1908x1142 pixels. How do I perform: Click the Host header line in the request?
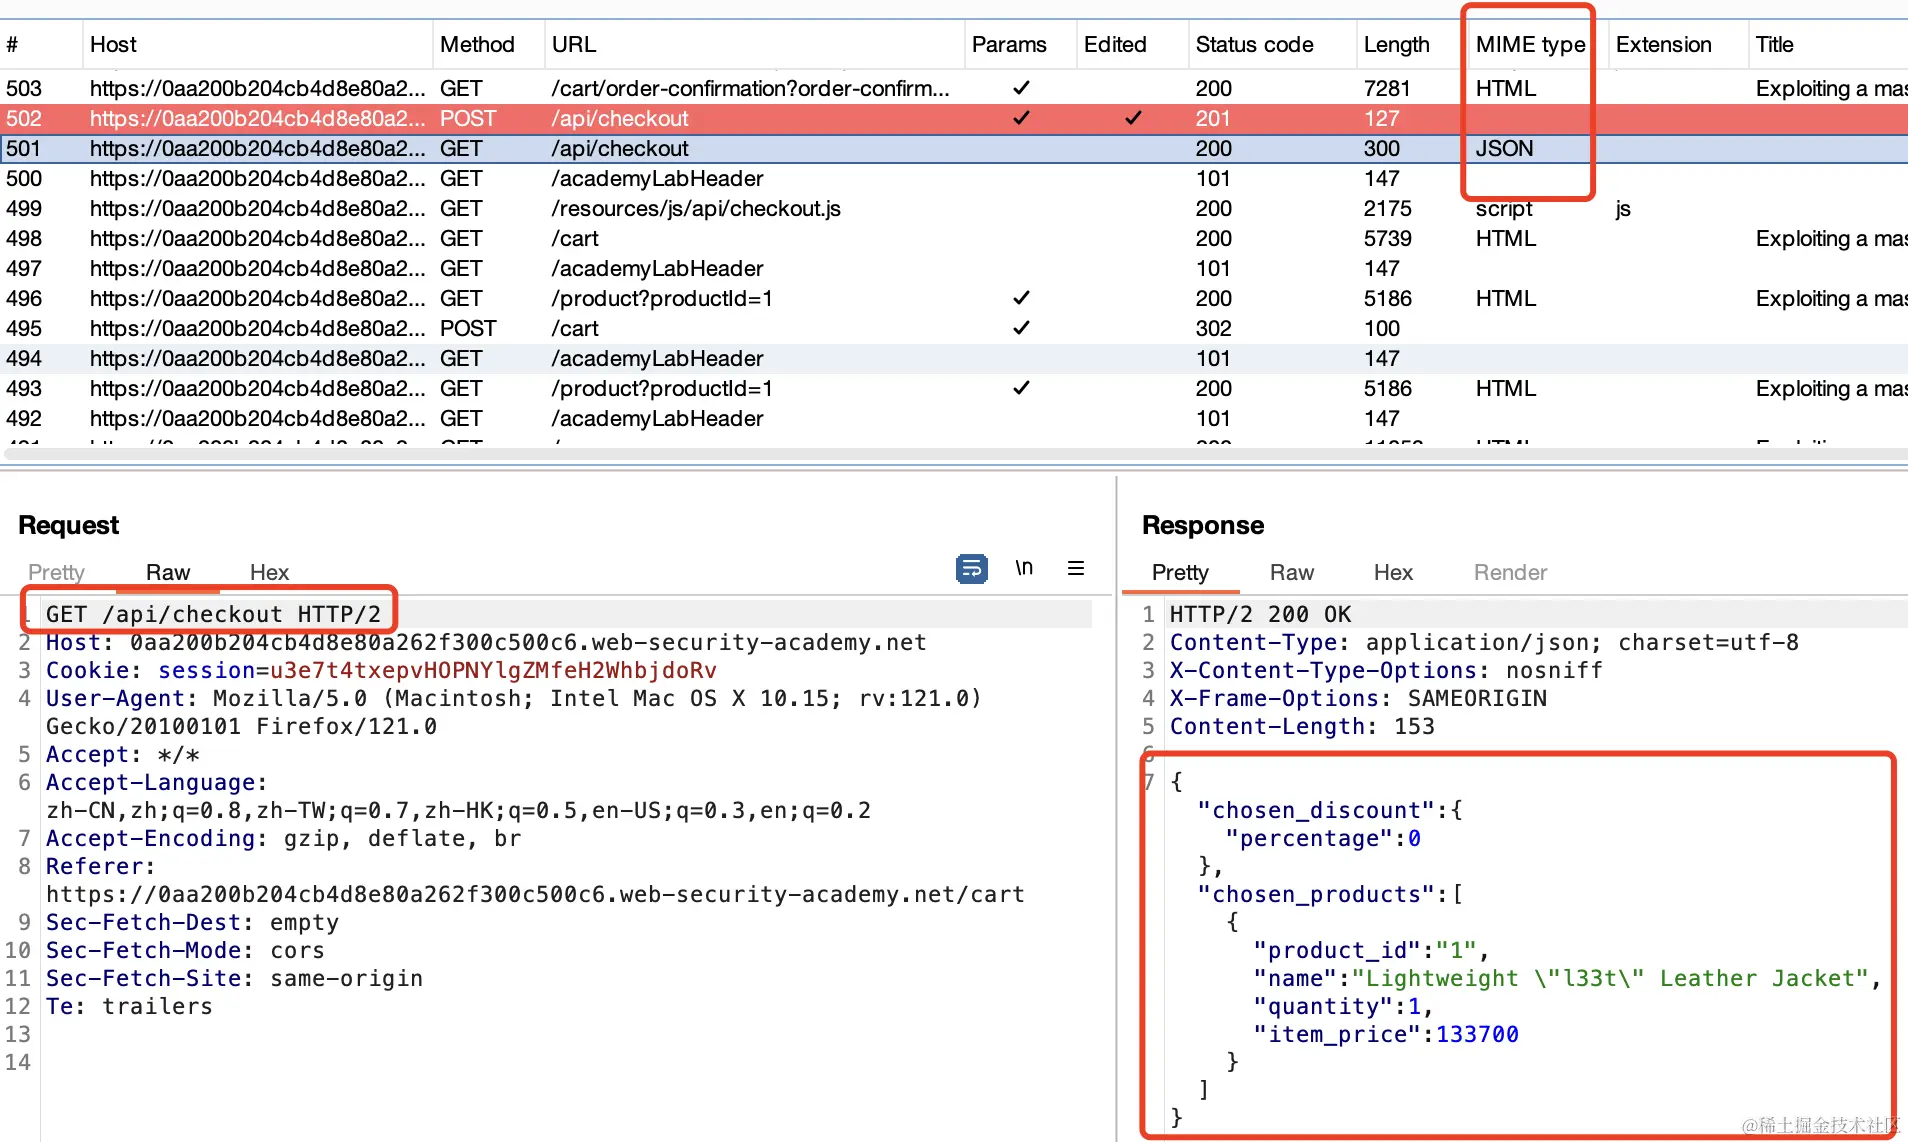pos(486,642)
